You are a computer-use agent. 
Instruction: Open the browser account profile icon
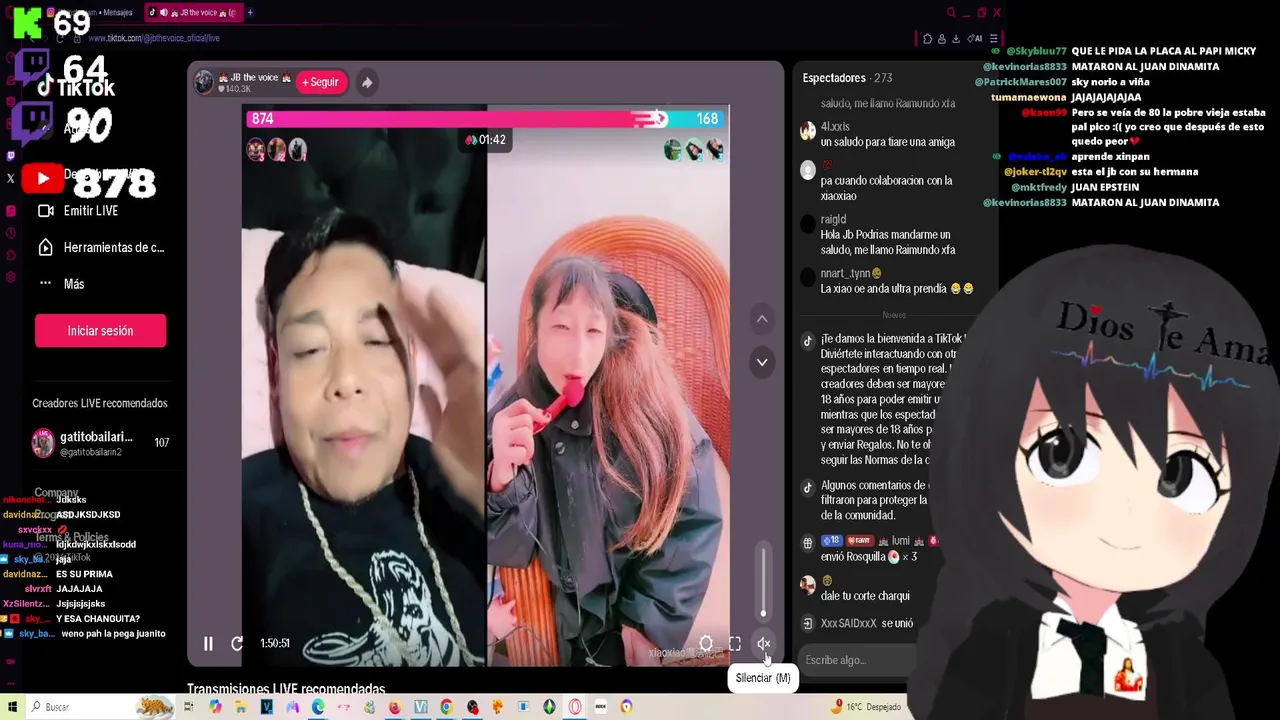942,39
